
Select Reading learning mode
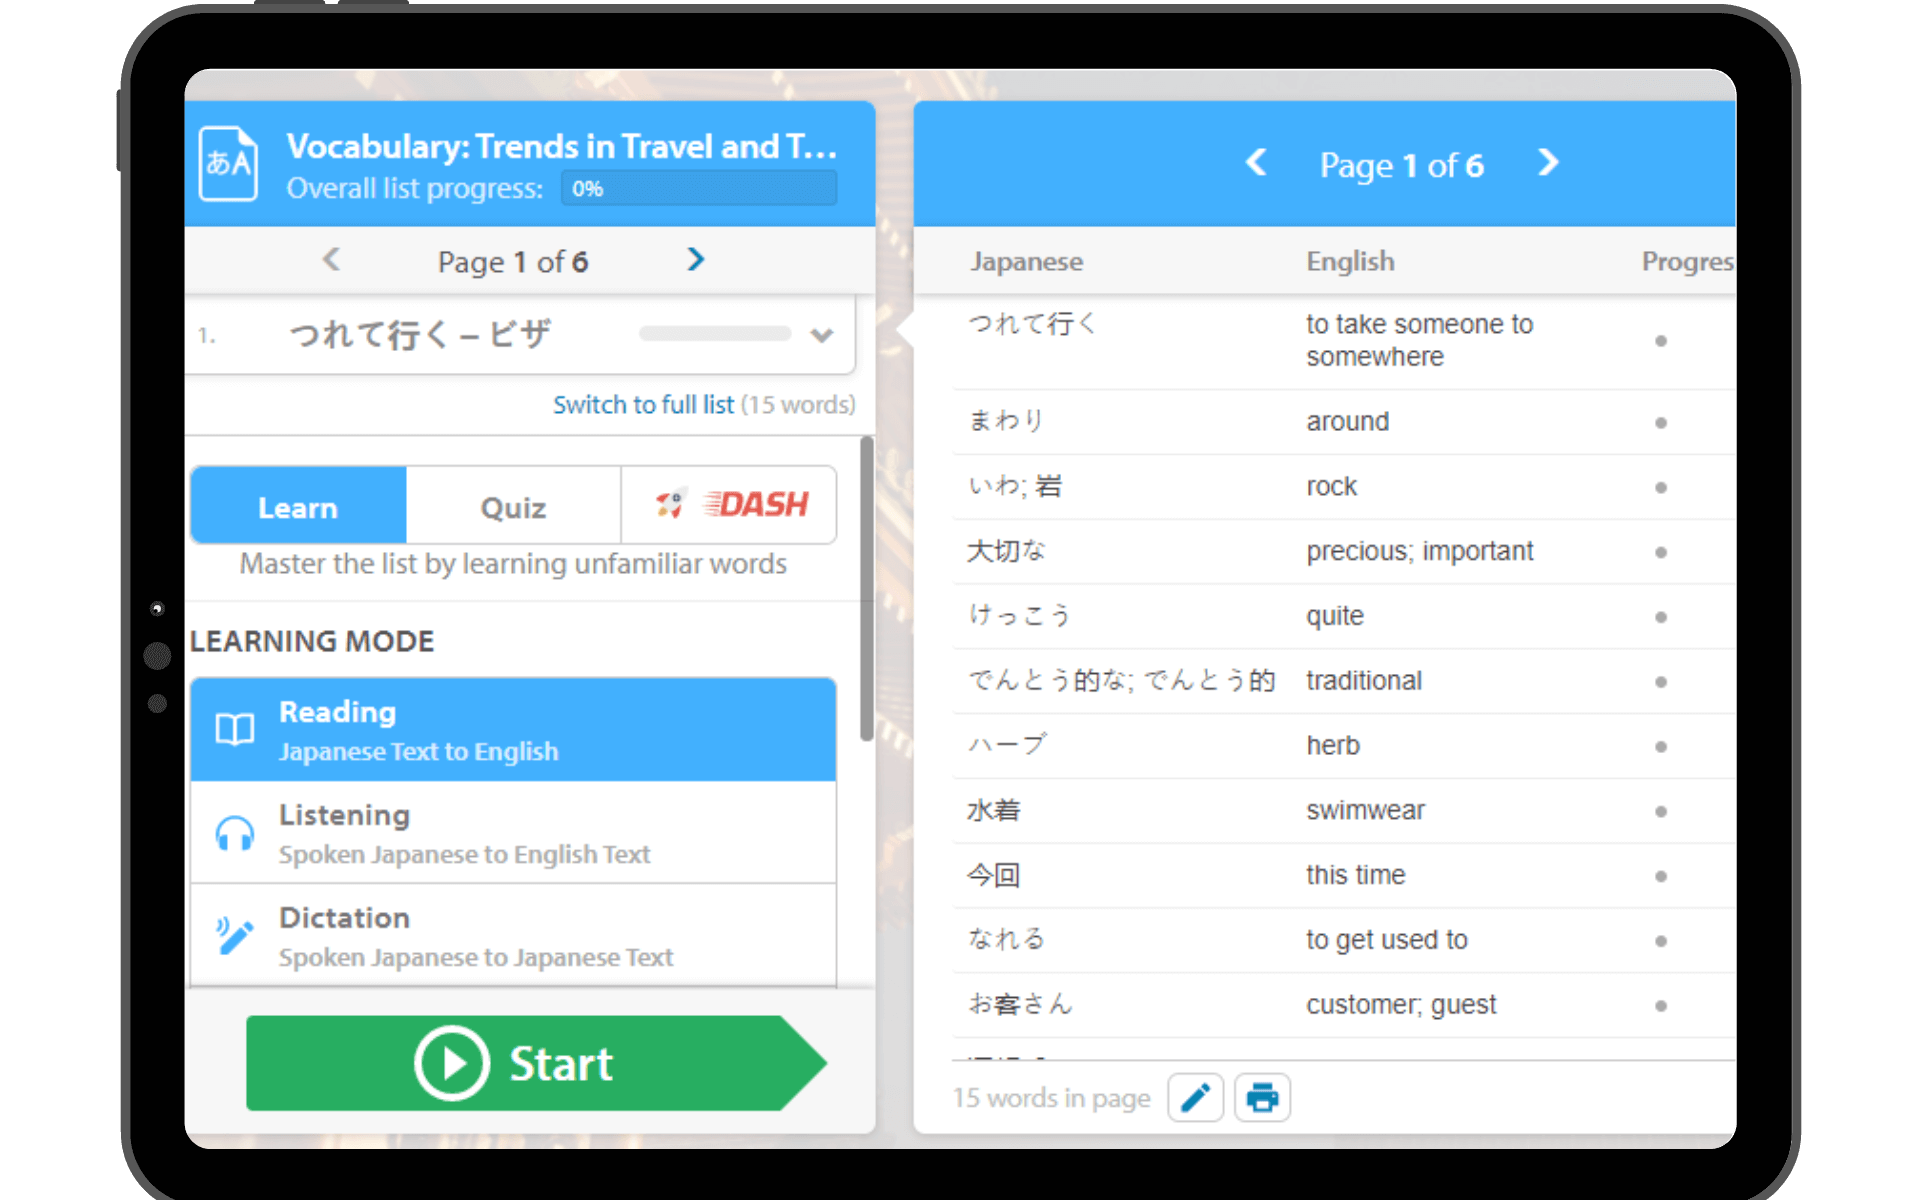pyautogui.click(x=513, y=730)
